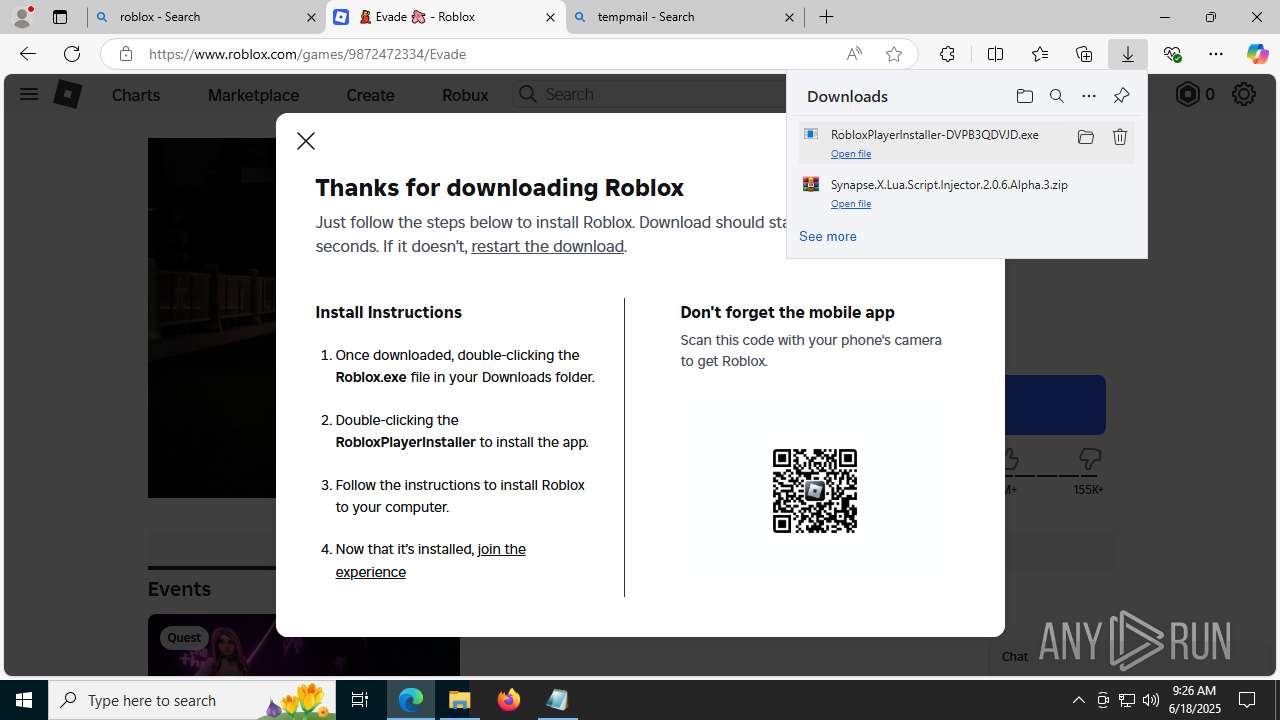The height and width of the screenshot is (720, 1280).
Task: Open the Robux balance icon
Action: [x=1187, y=94]
